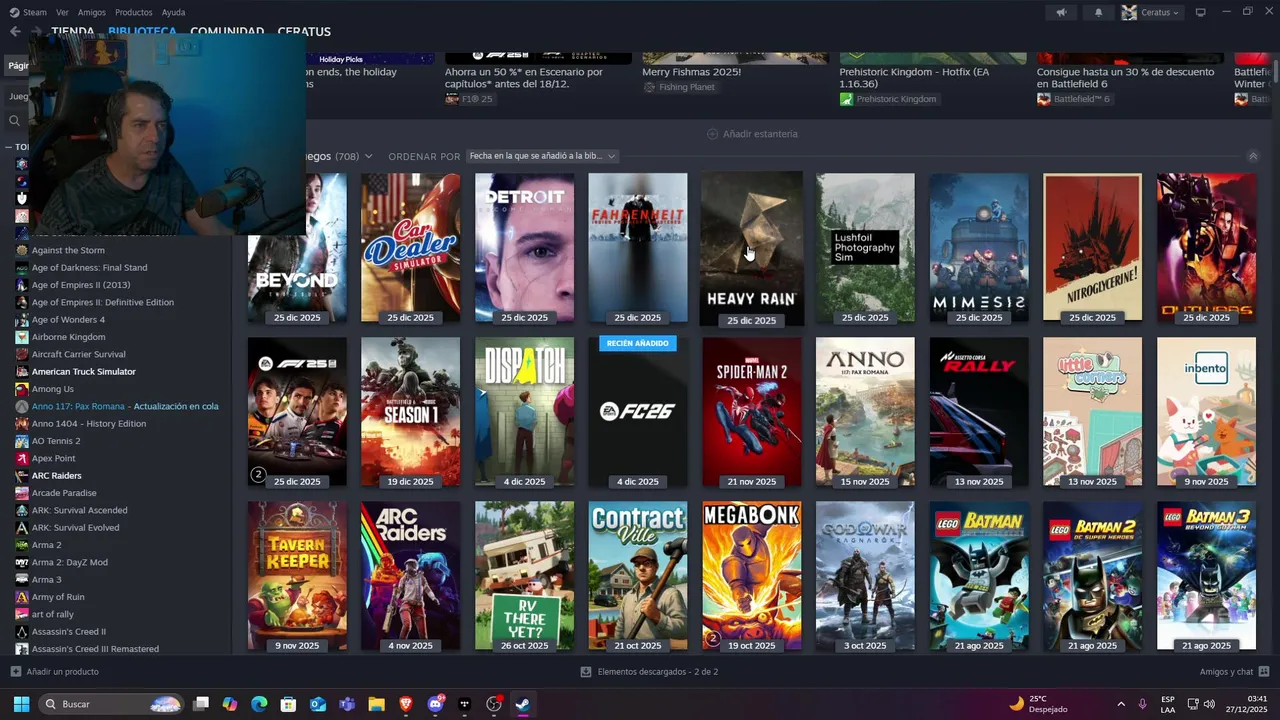
Task: Expand the games count (708) dropdown chevron
Action: click(368, 156)
